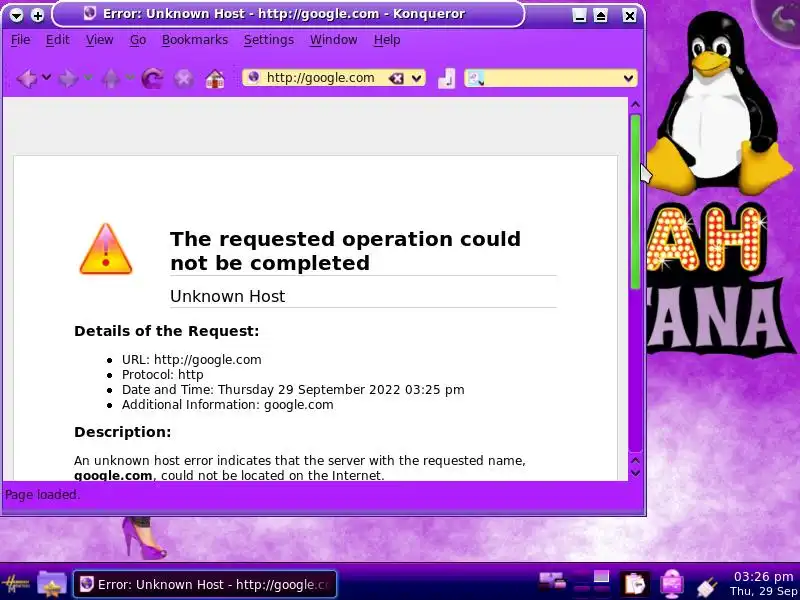Click the scroll up arrow at scrollbar top
Screen dimensions: 800x600
[635, 105]
